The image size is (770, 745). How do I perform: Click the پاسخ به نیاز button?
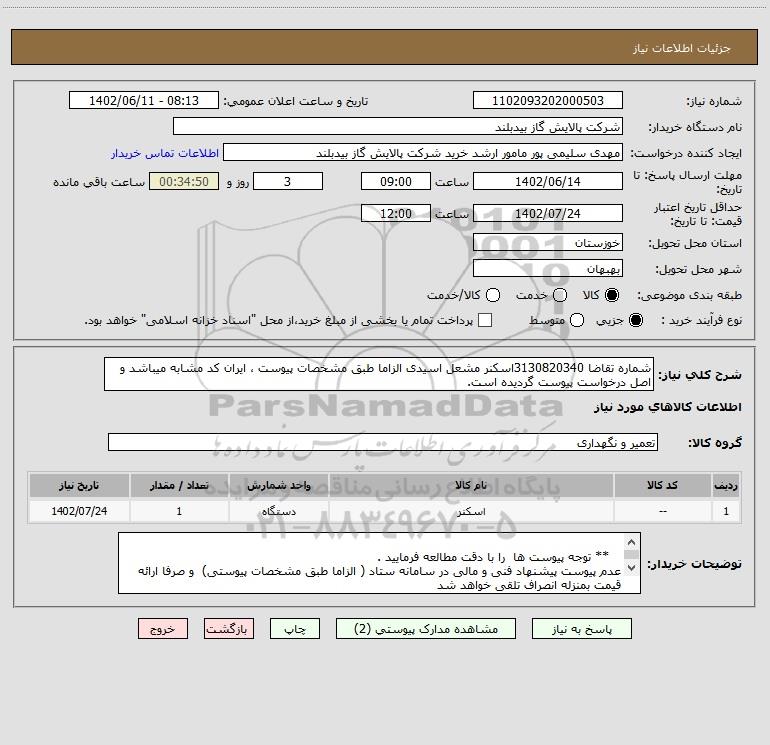581,629
